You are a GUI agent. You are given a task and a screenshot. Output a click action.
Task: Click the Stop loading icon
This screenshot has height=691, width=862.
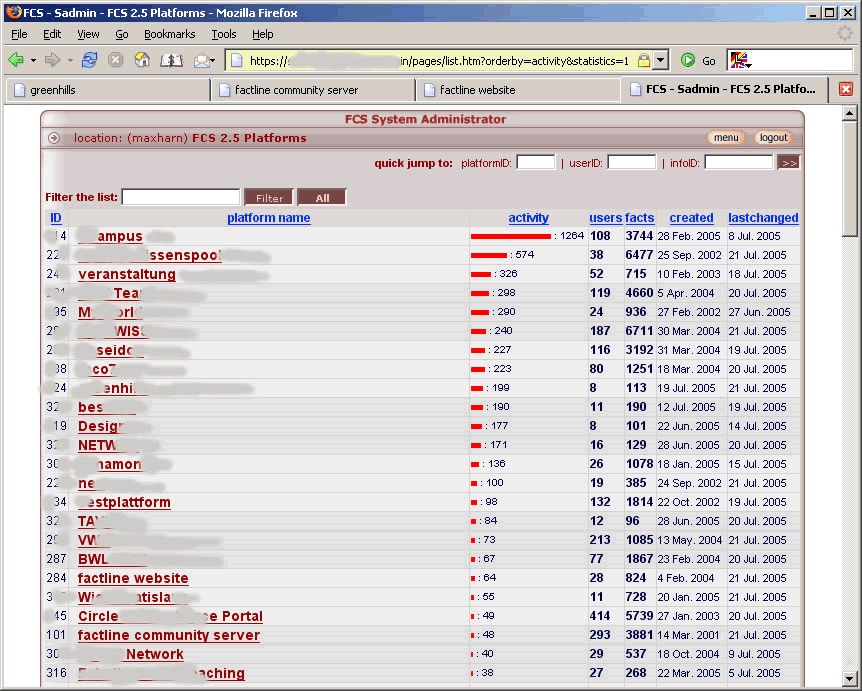coord(115,60)
